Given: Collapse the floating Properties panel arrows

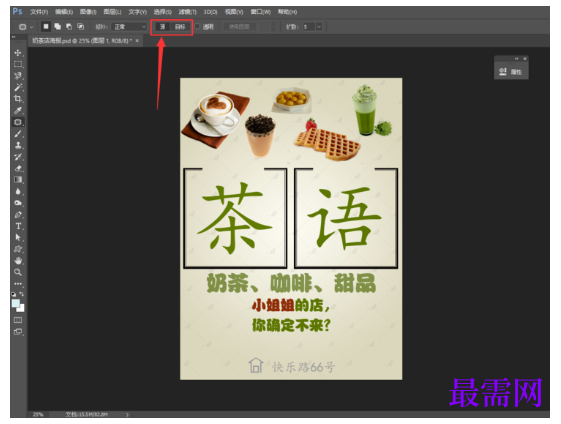Looking at the screenshot, I should (x=516, y=58).
